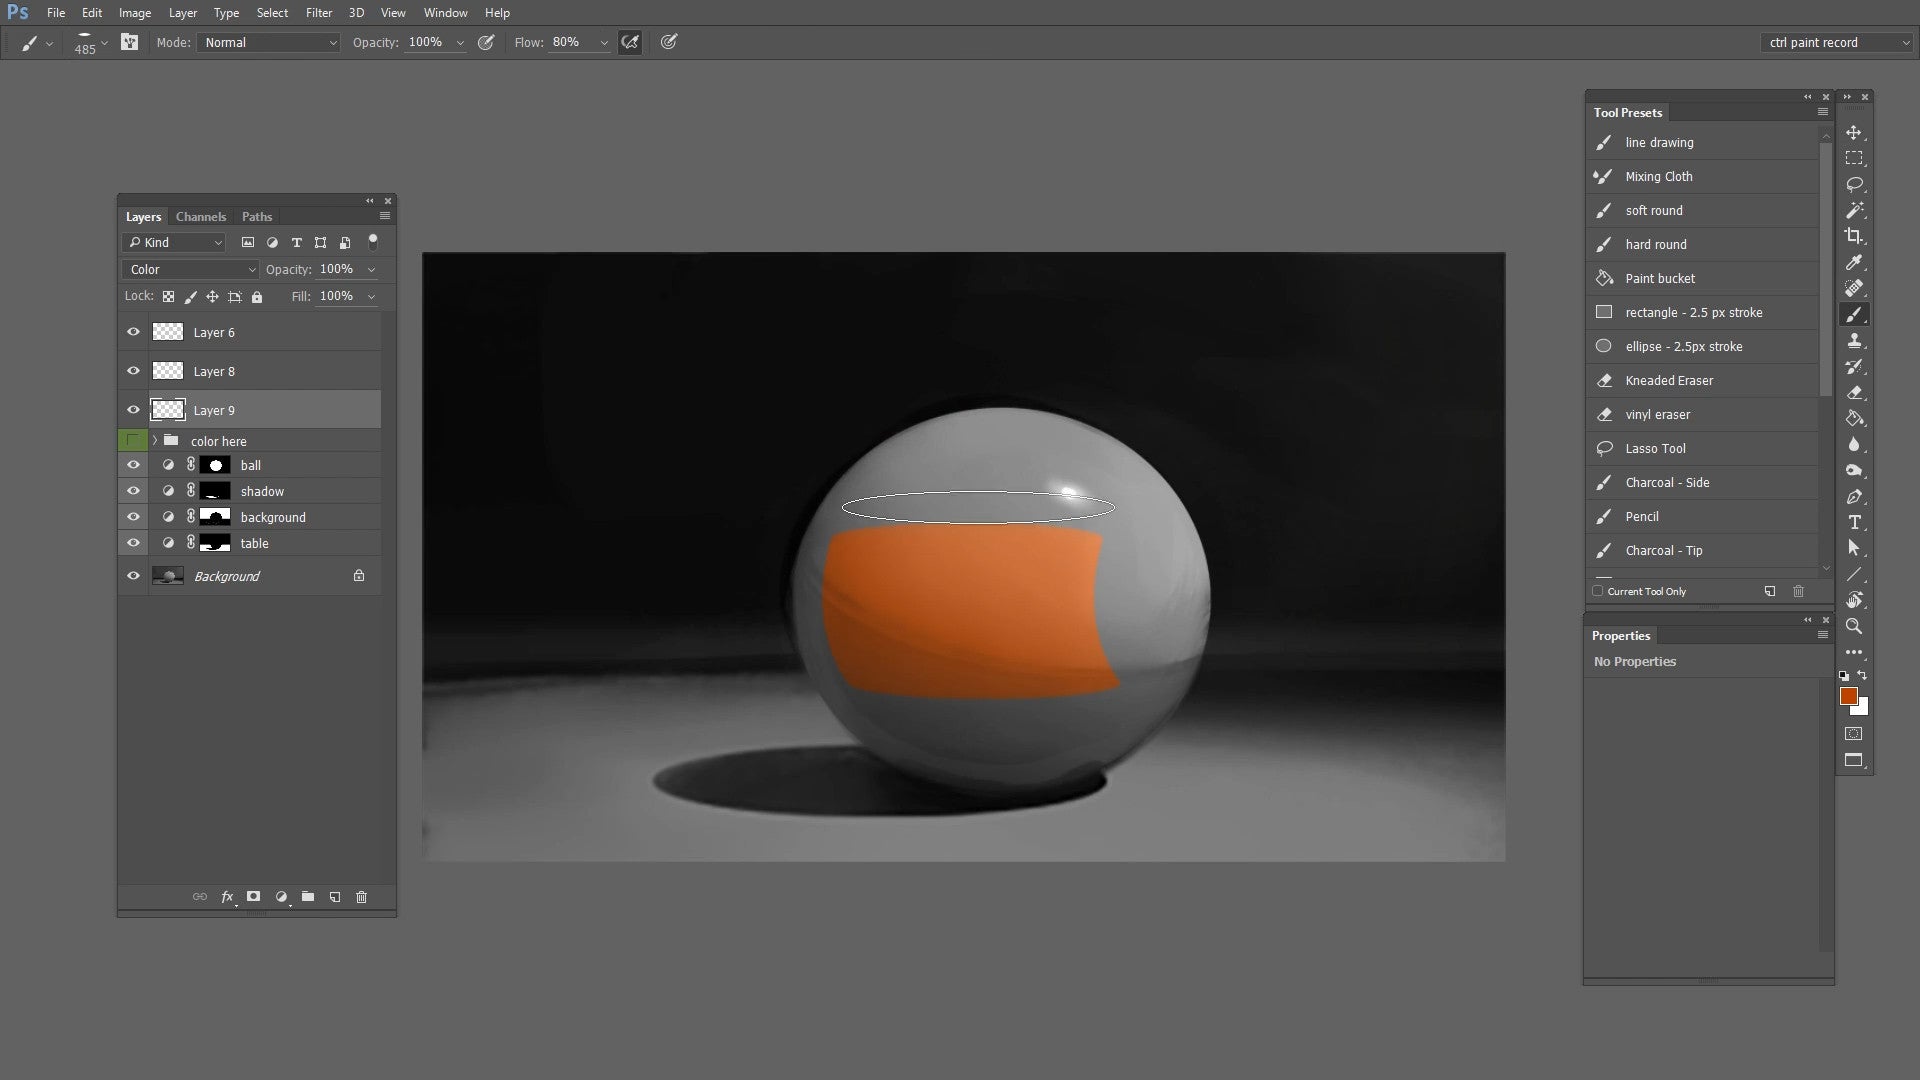Select the soft round tool preset

pyautogui.click(x=1653, y=210)
